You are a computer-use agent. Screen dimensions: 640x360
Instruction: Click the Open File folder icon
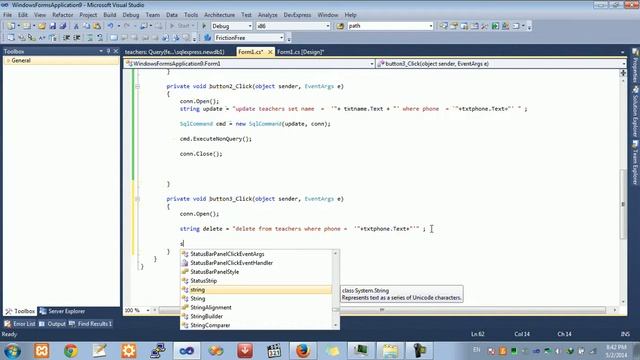pyautogui.click(x=42, y=26)
